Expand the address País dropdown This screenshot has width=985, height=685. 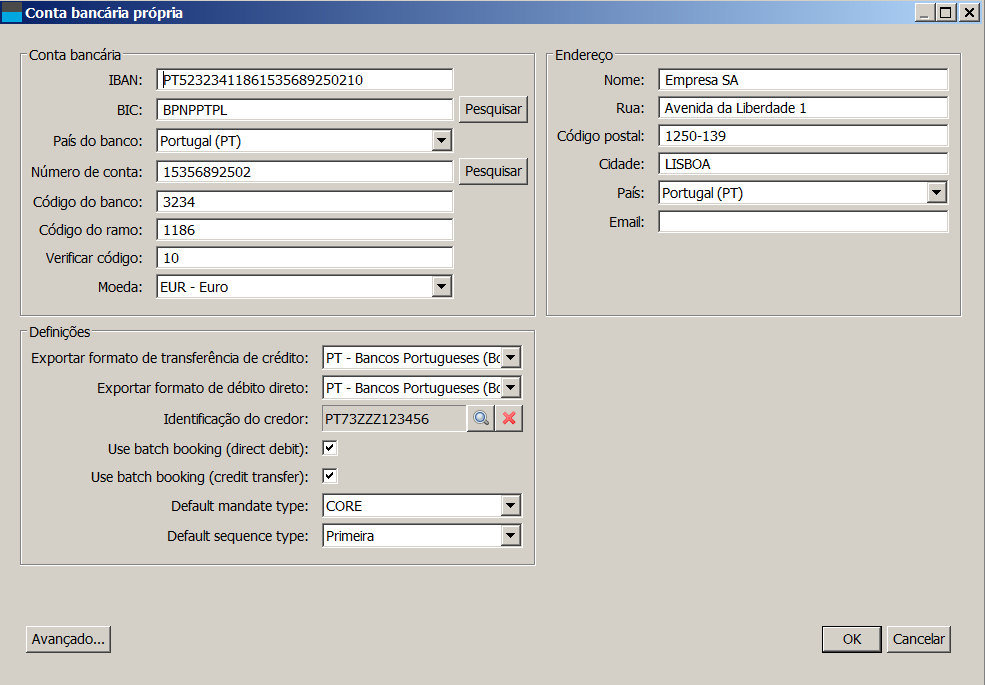point(936,193)
